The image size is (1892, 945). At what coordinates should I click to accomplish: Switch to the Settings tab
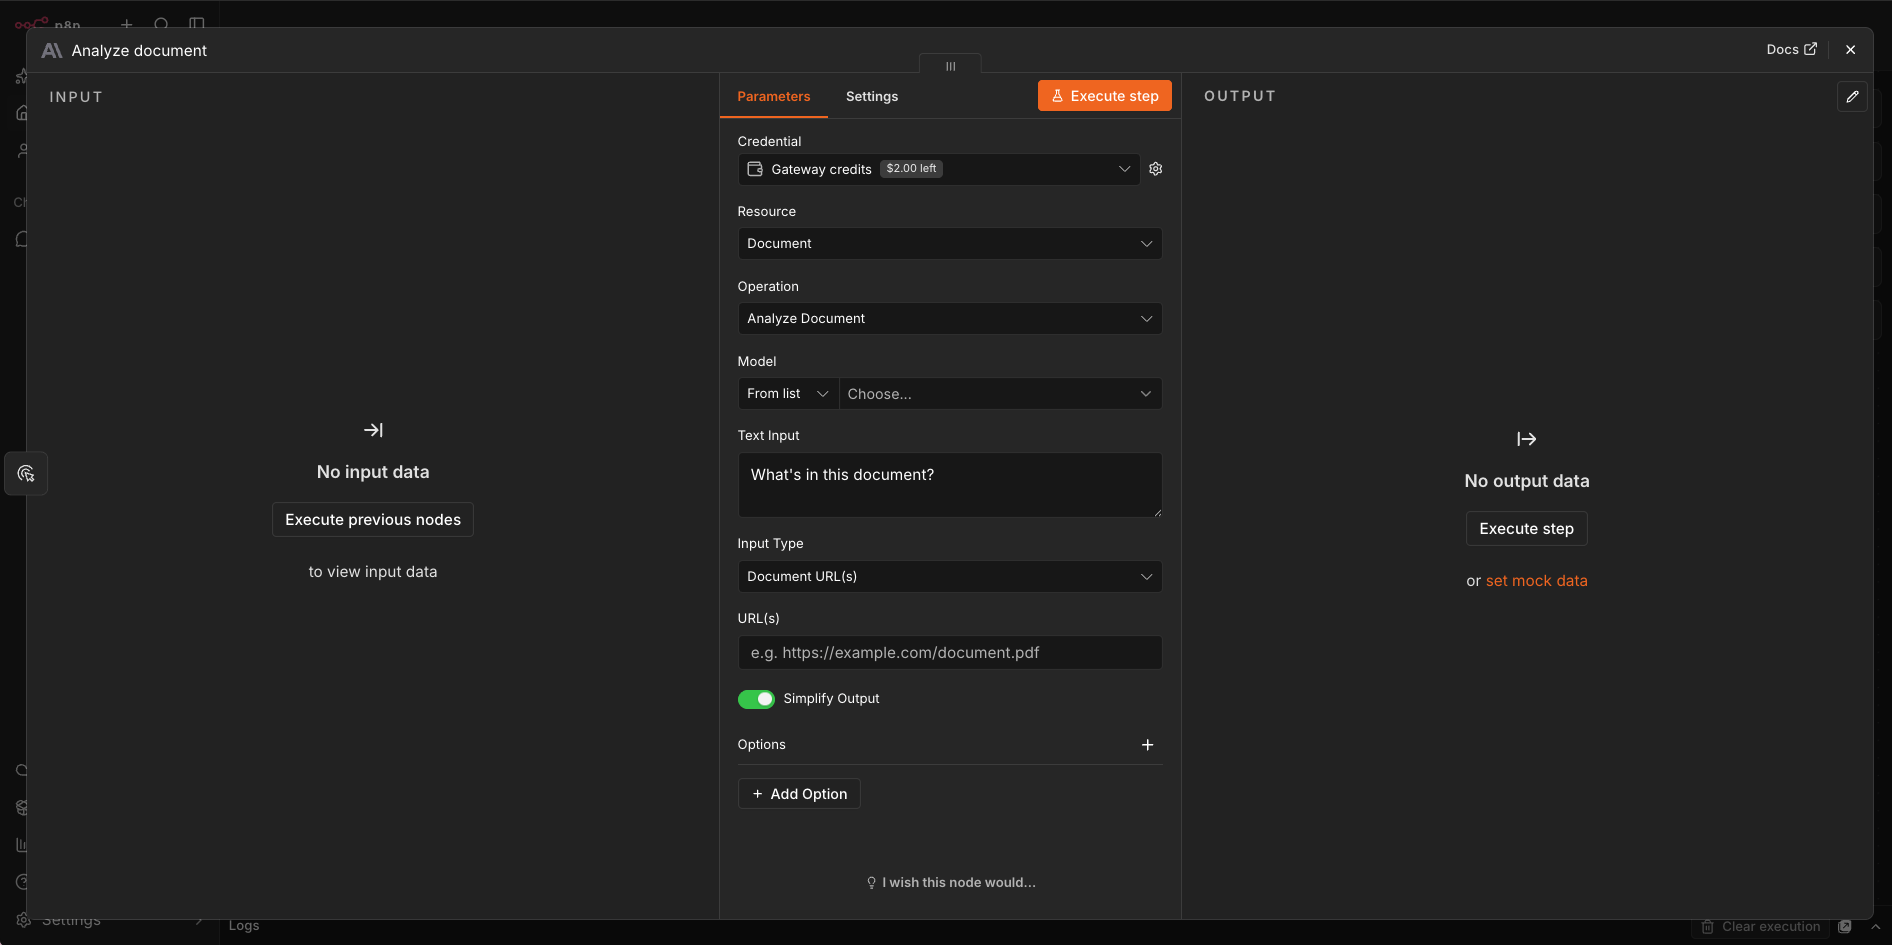point(872,97)
